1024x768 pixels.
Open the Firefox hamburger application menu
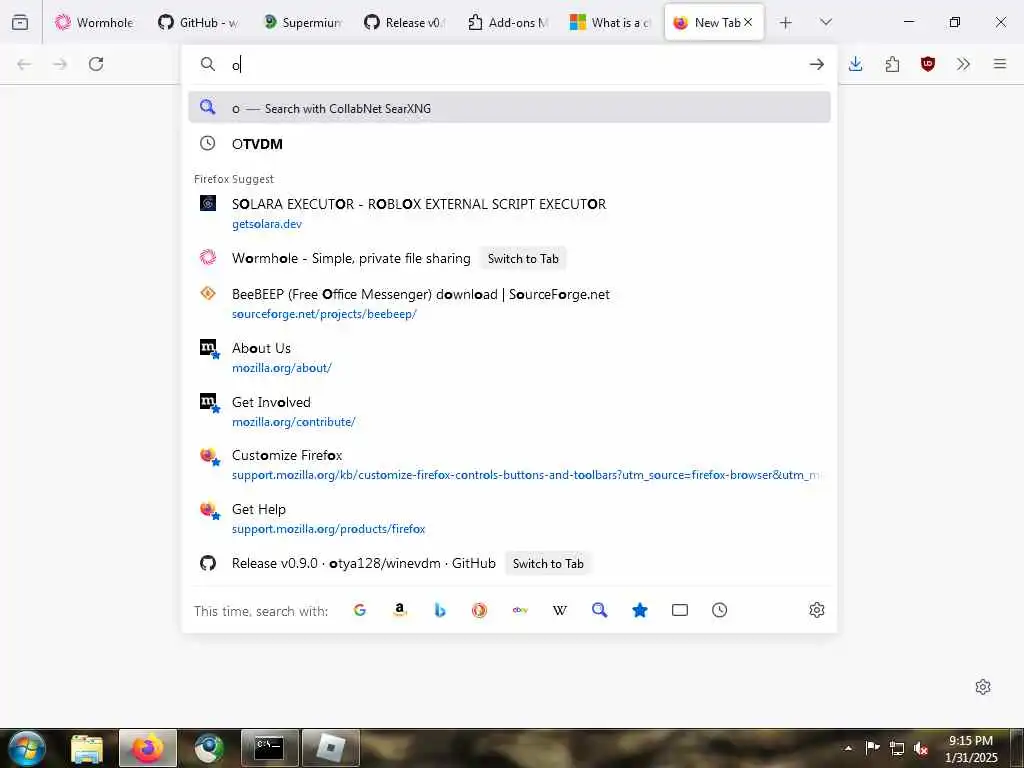click(1000, 64)
